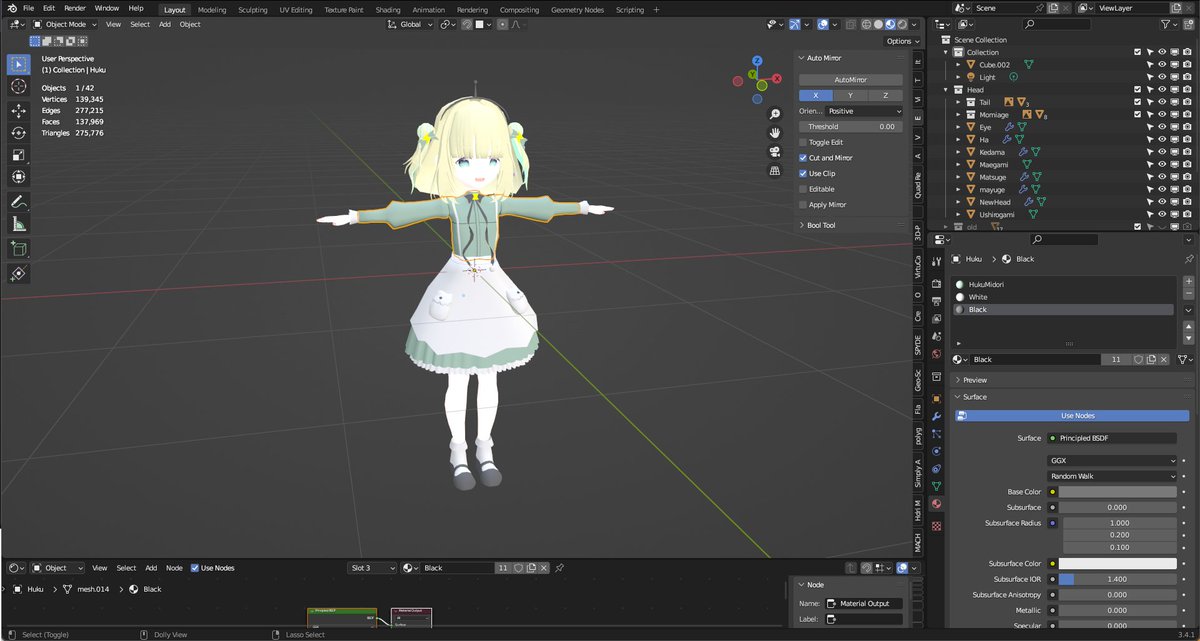Switch orthographic/perspective grid icon
The width and height of the screenshot is (1200, 641).
[774, 171]
